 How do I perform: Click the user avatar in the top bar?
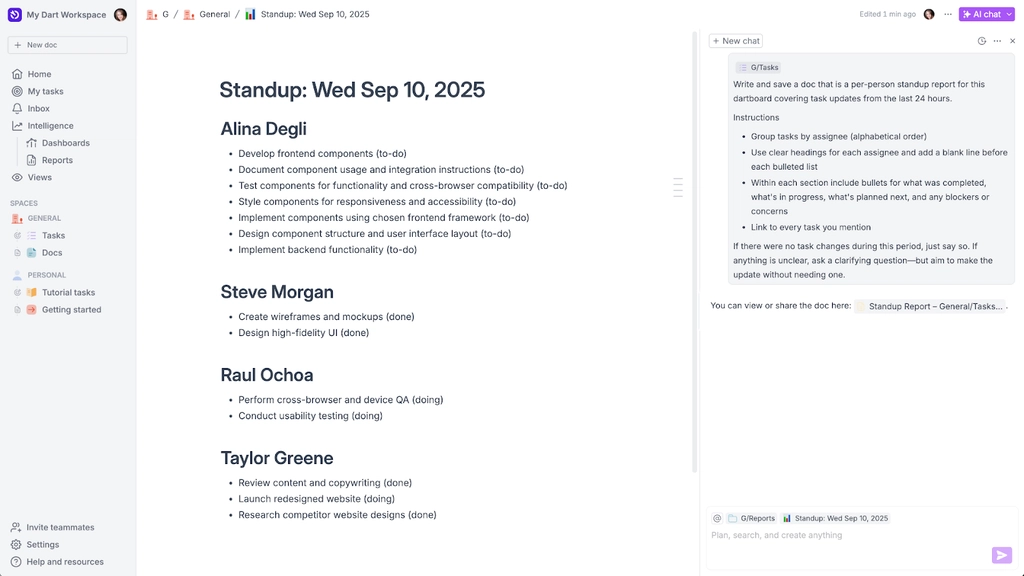point(930,13)
